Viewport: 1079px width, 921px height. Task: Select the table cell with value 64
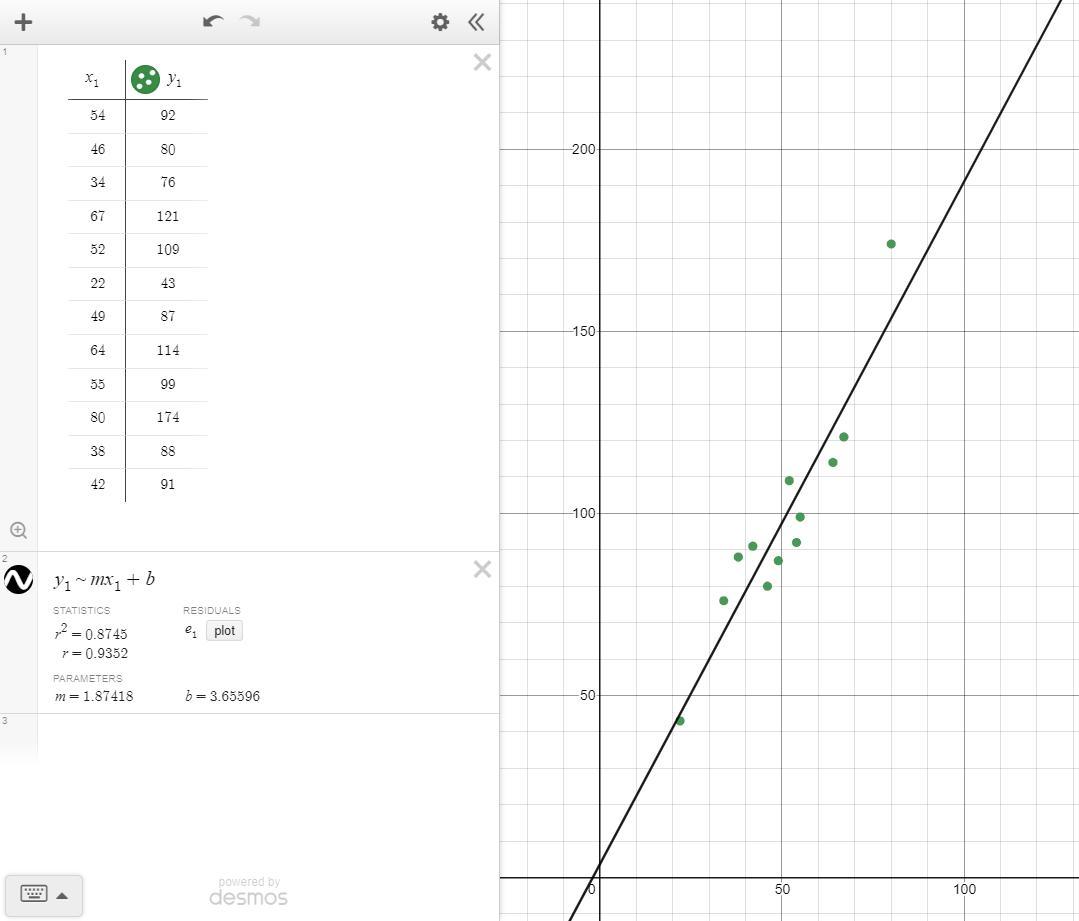coord(97,350)
